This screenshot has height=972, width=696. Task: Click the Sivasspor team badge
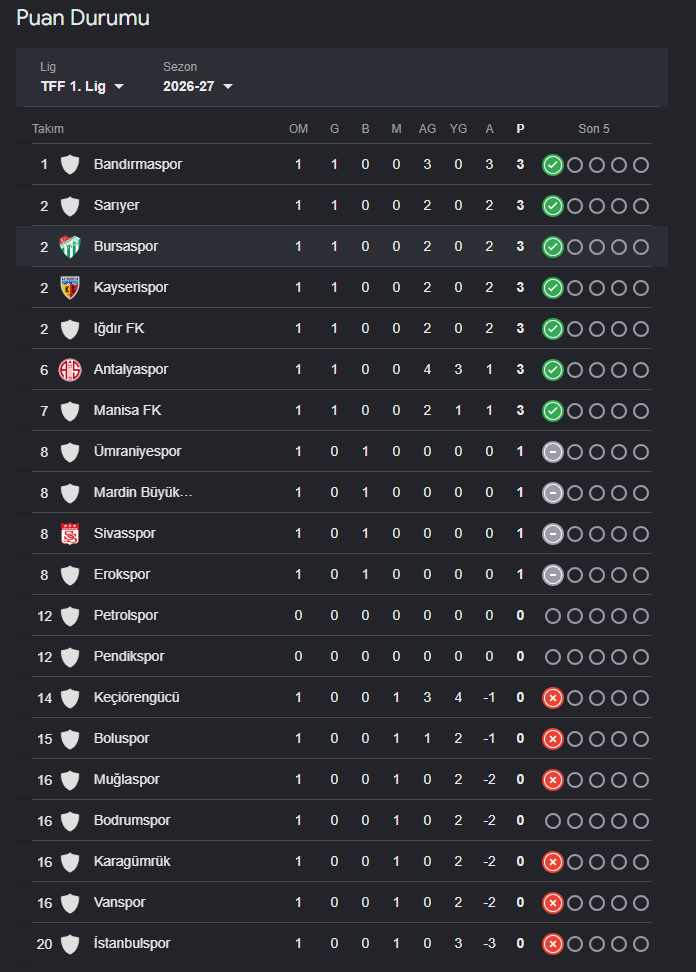(x=70, y=534)
